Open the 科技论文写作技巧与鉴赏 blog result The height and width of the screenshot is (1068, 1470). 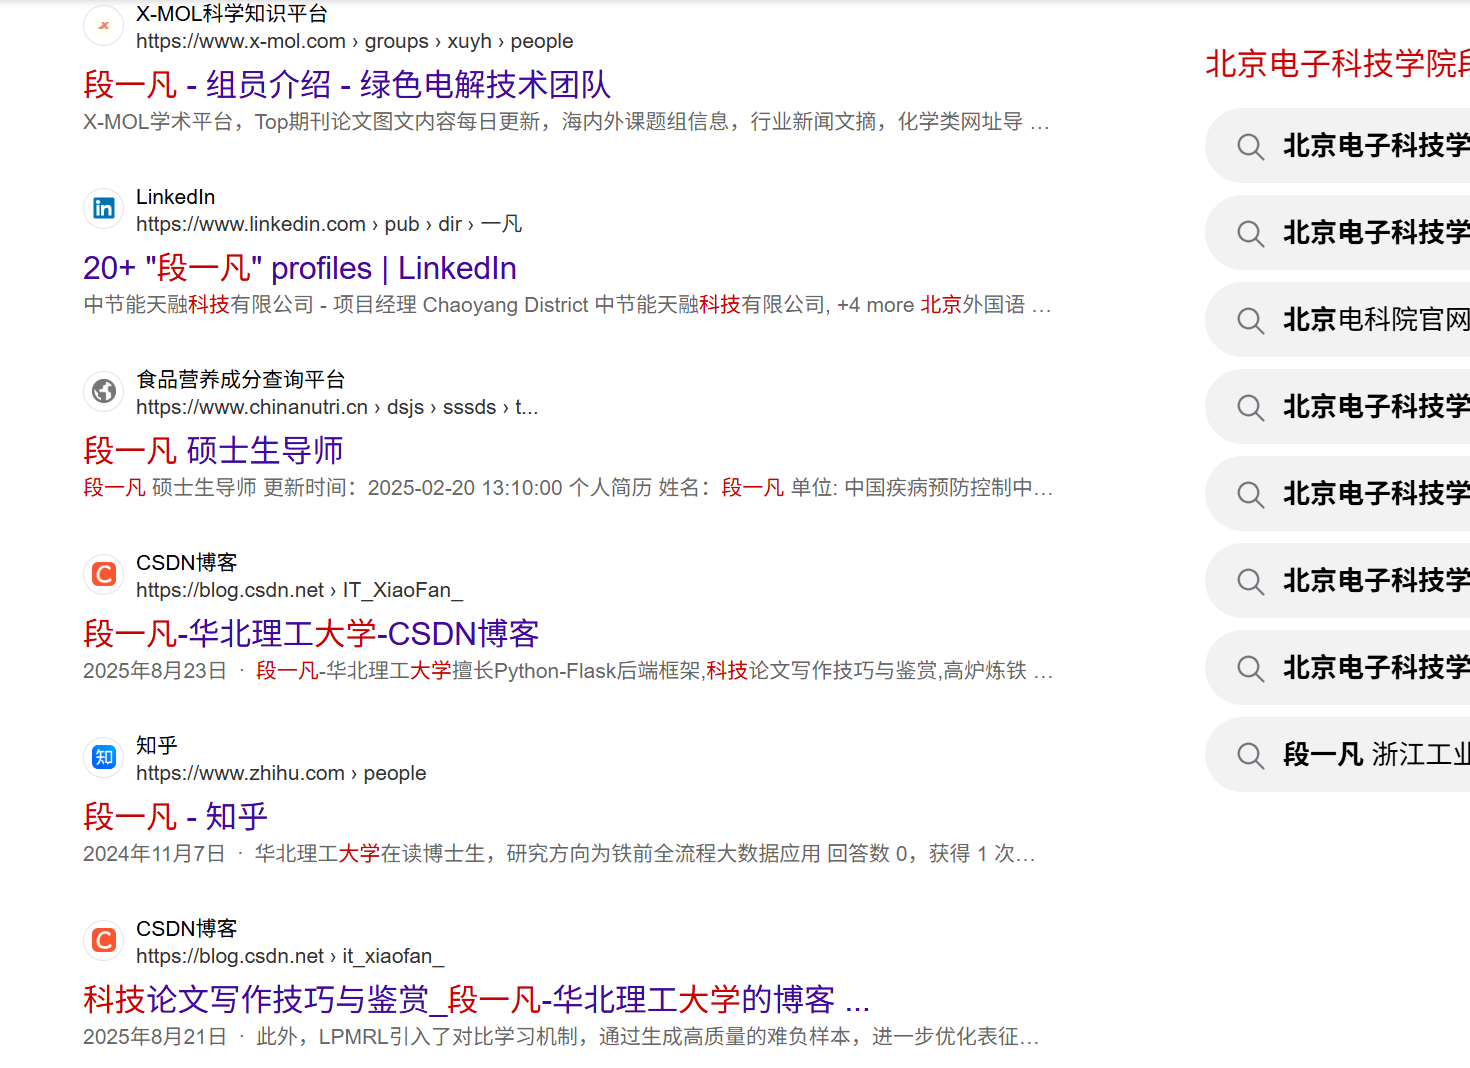(x=475, y=1000)
